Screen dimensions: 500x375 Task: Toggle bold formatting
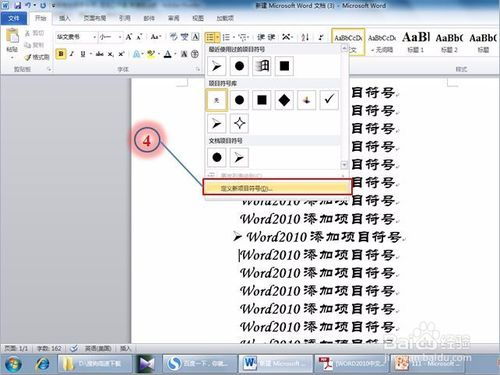61,54
